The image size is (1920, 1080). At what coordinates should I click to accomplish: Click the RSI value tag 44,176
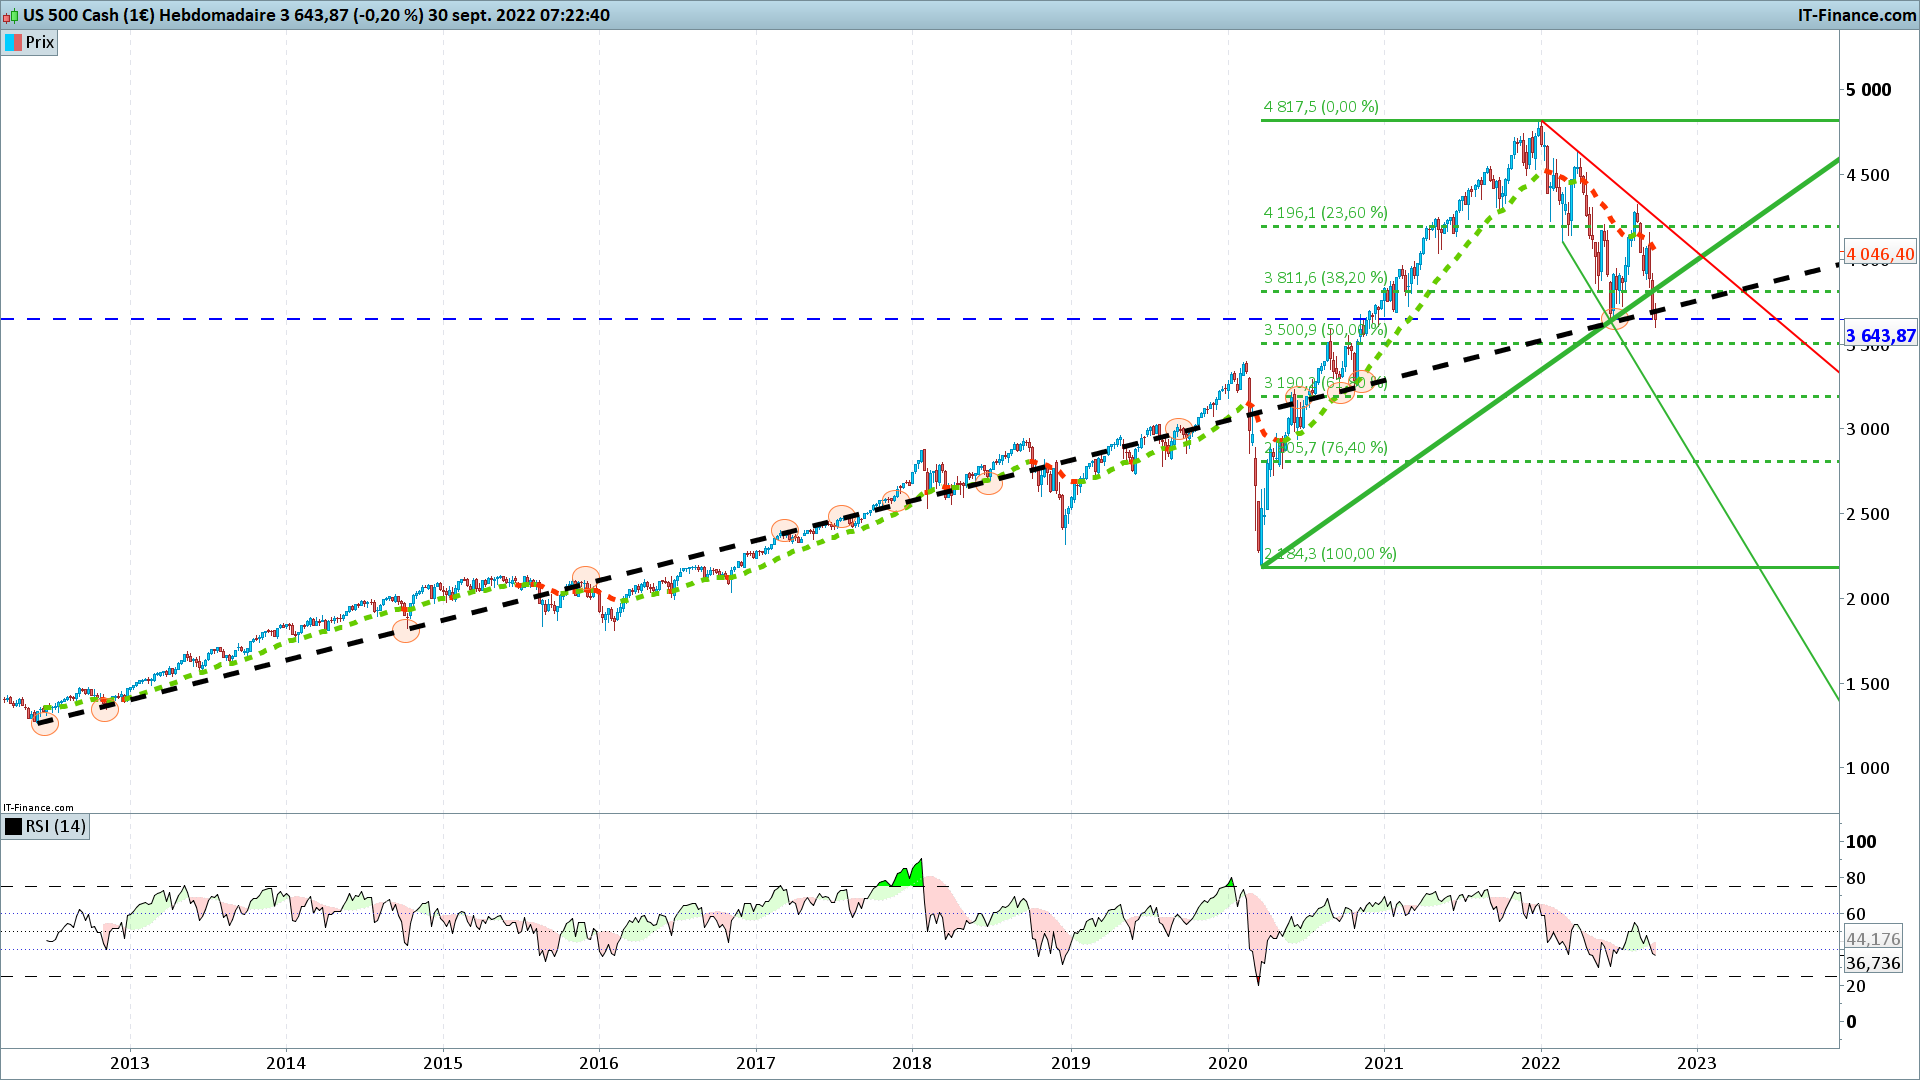(1873, 939)
